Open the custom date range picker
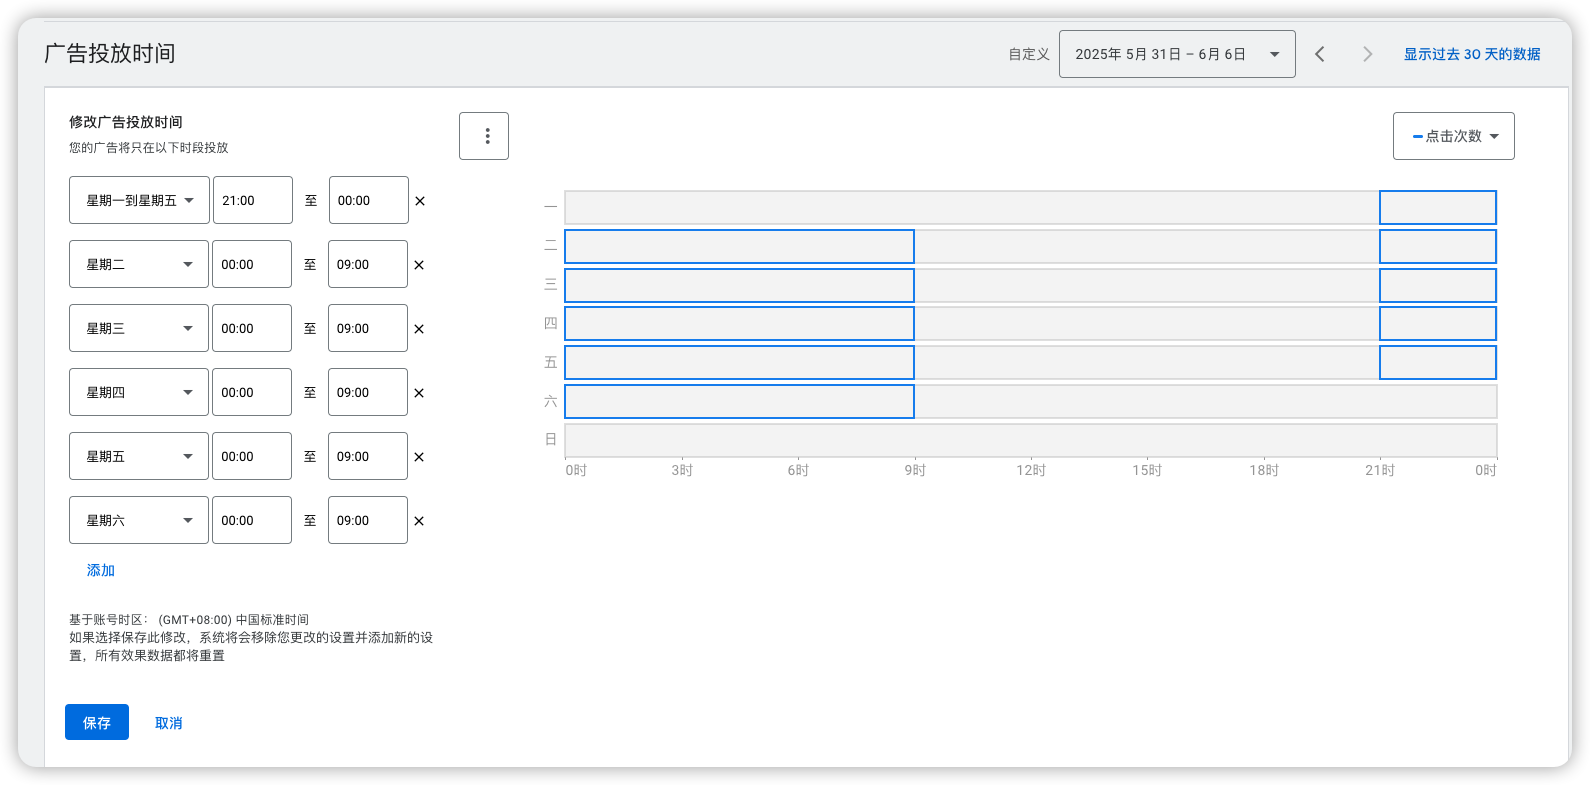Screen dimensions: 1590x785 point(1176,54)
